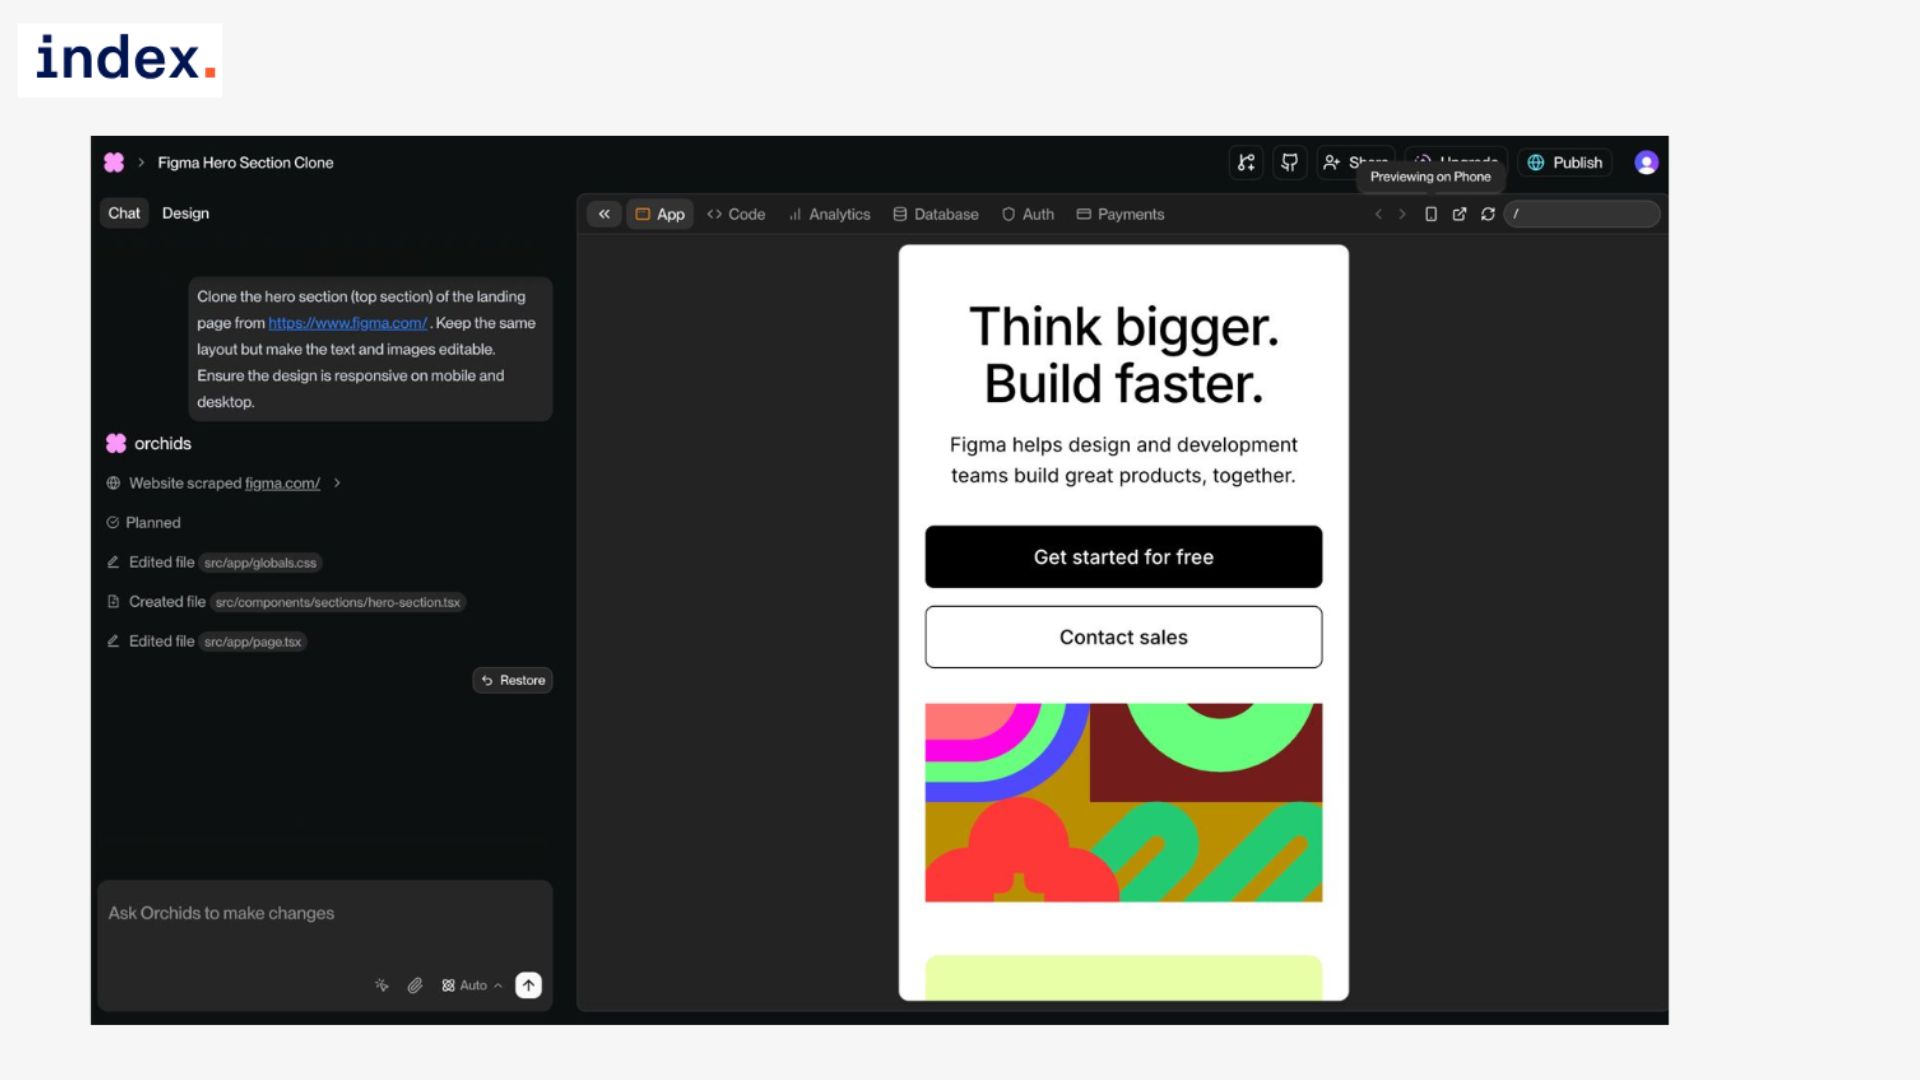Switch to the Design tab
This screenshot has height=1080, width=1920.
tap(185, 213)
